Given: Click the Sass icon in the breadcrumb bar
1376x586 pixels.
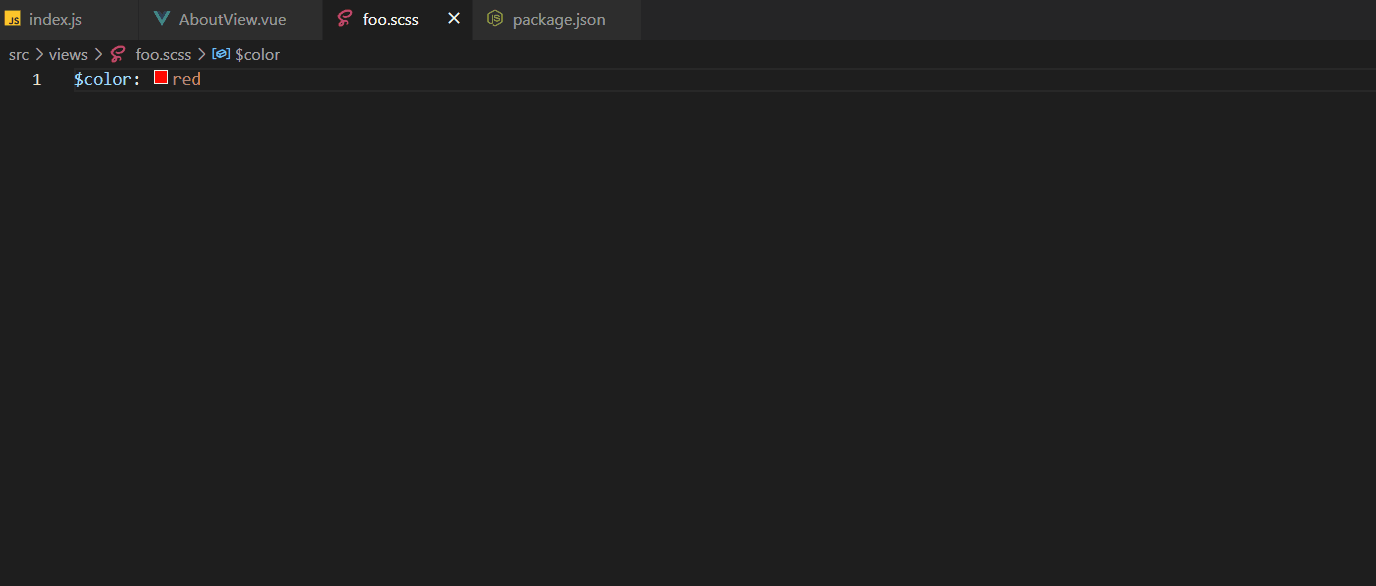Looking at the screenshot, I should click(x=119, y=54).
